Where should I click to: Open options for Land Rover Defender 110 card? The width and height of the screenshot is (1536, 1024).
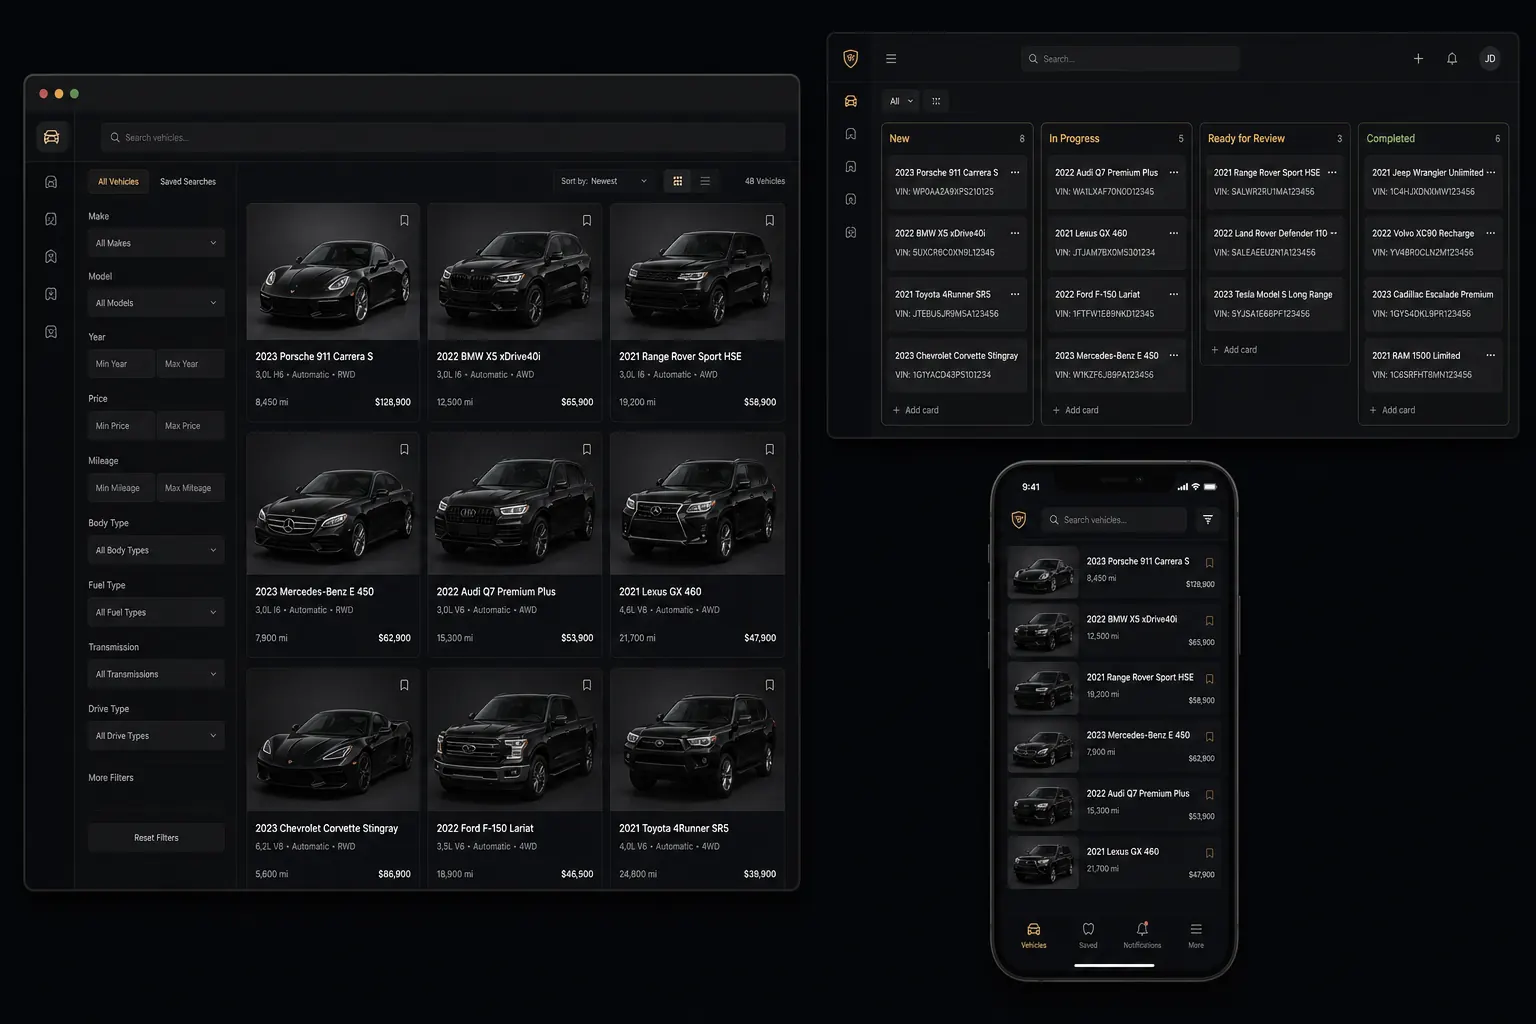tap(1334, 234)
